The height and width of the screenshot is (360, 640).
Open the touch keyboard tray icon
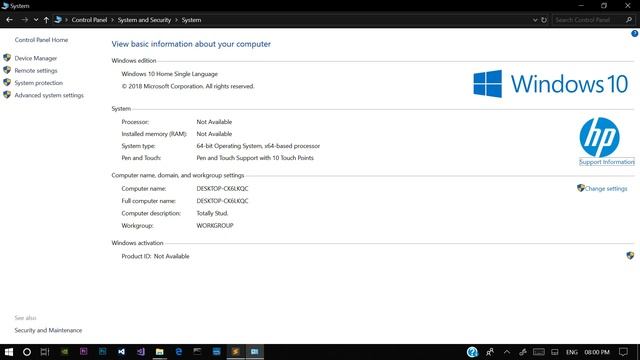(538, 352)
